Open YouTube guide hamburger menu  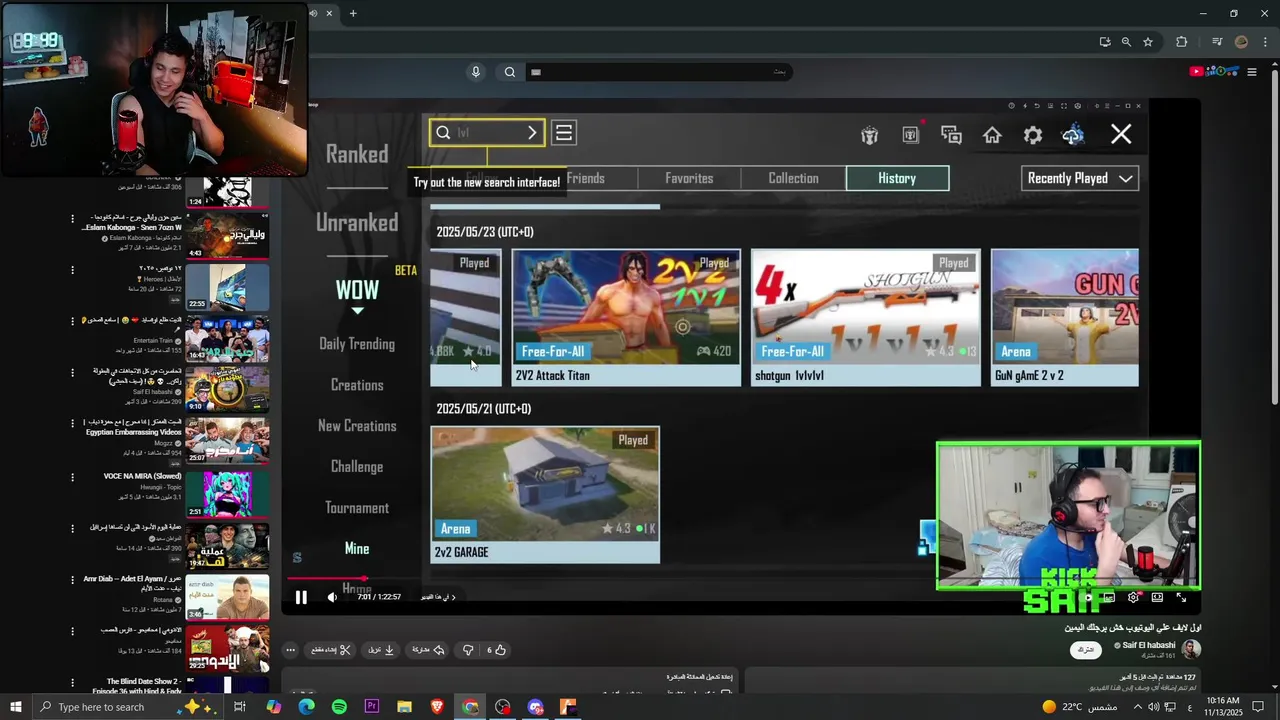(1252, 72)
